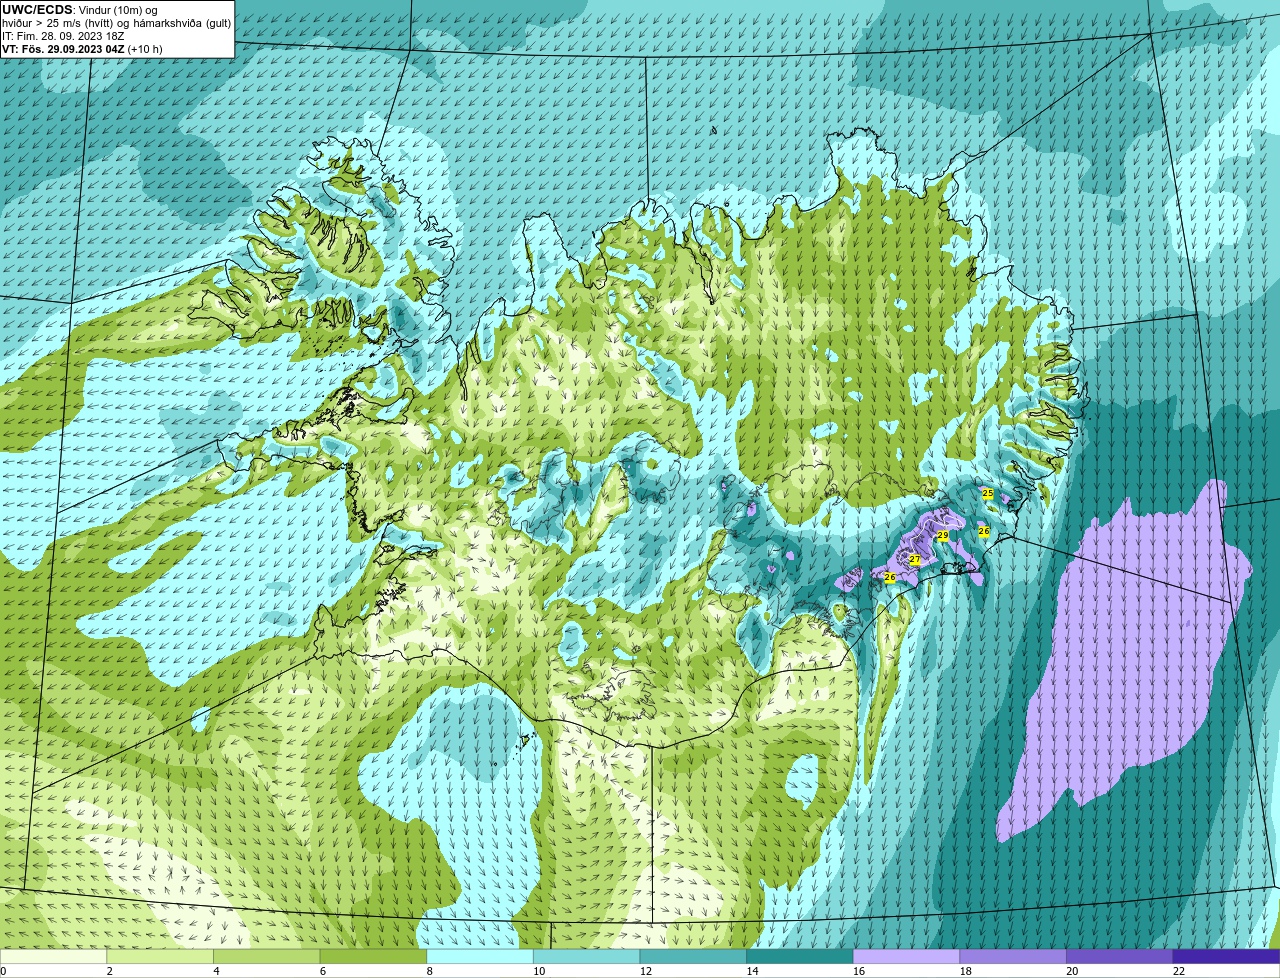Click the 0–2 m/s legend color segment
Screen dimensions: 1280x978
click(x=53, y=956)
